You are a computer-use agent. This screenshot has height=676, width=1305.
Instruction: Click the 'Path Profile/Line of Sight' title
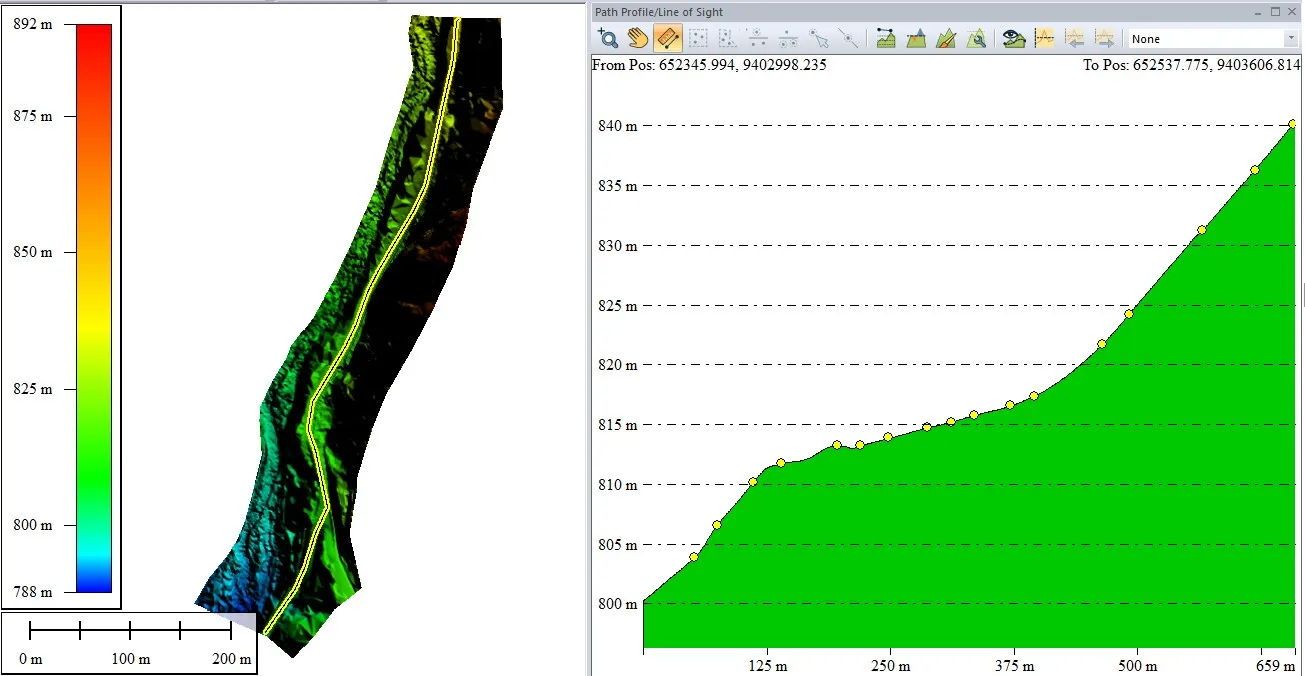coord(659,12)
